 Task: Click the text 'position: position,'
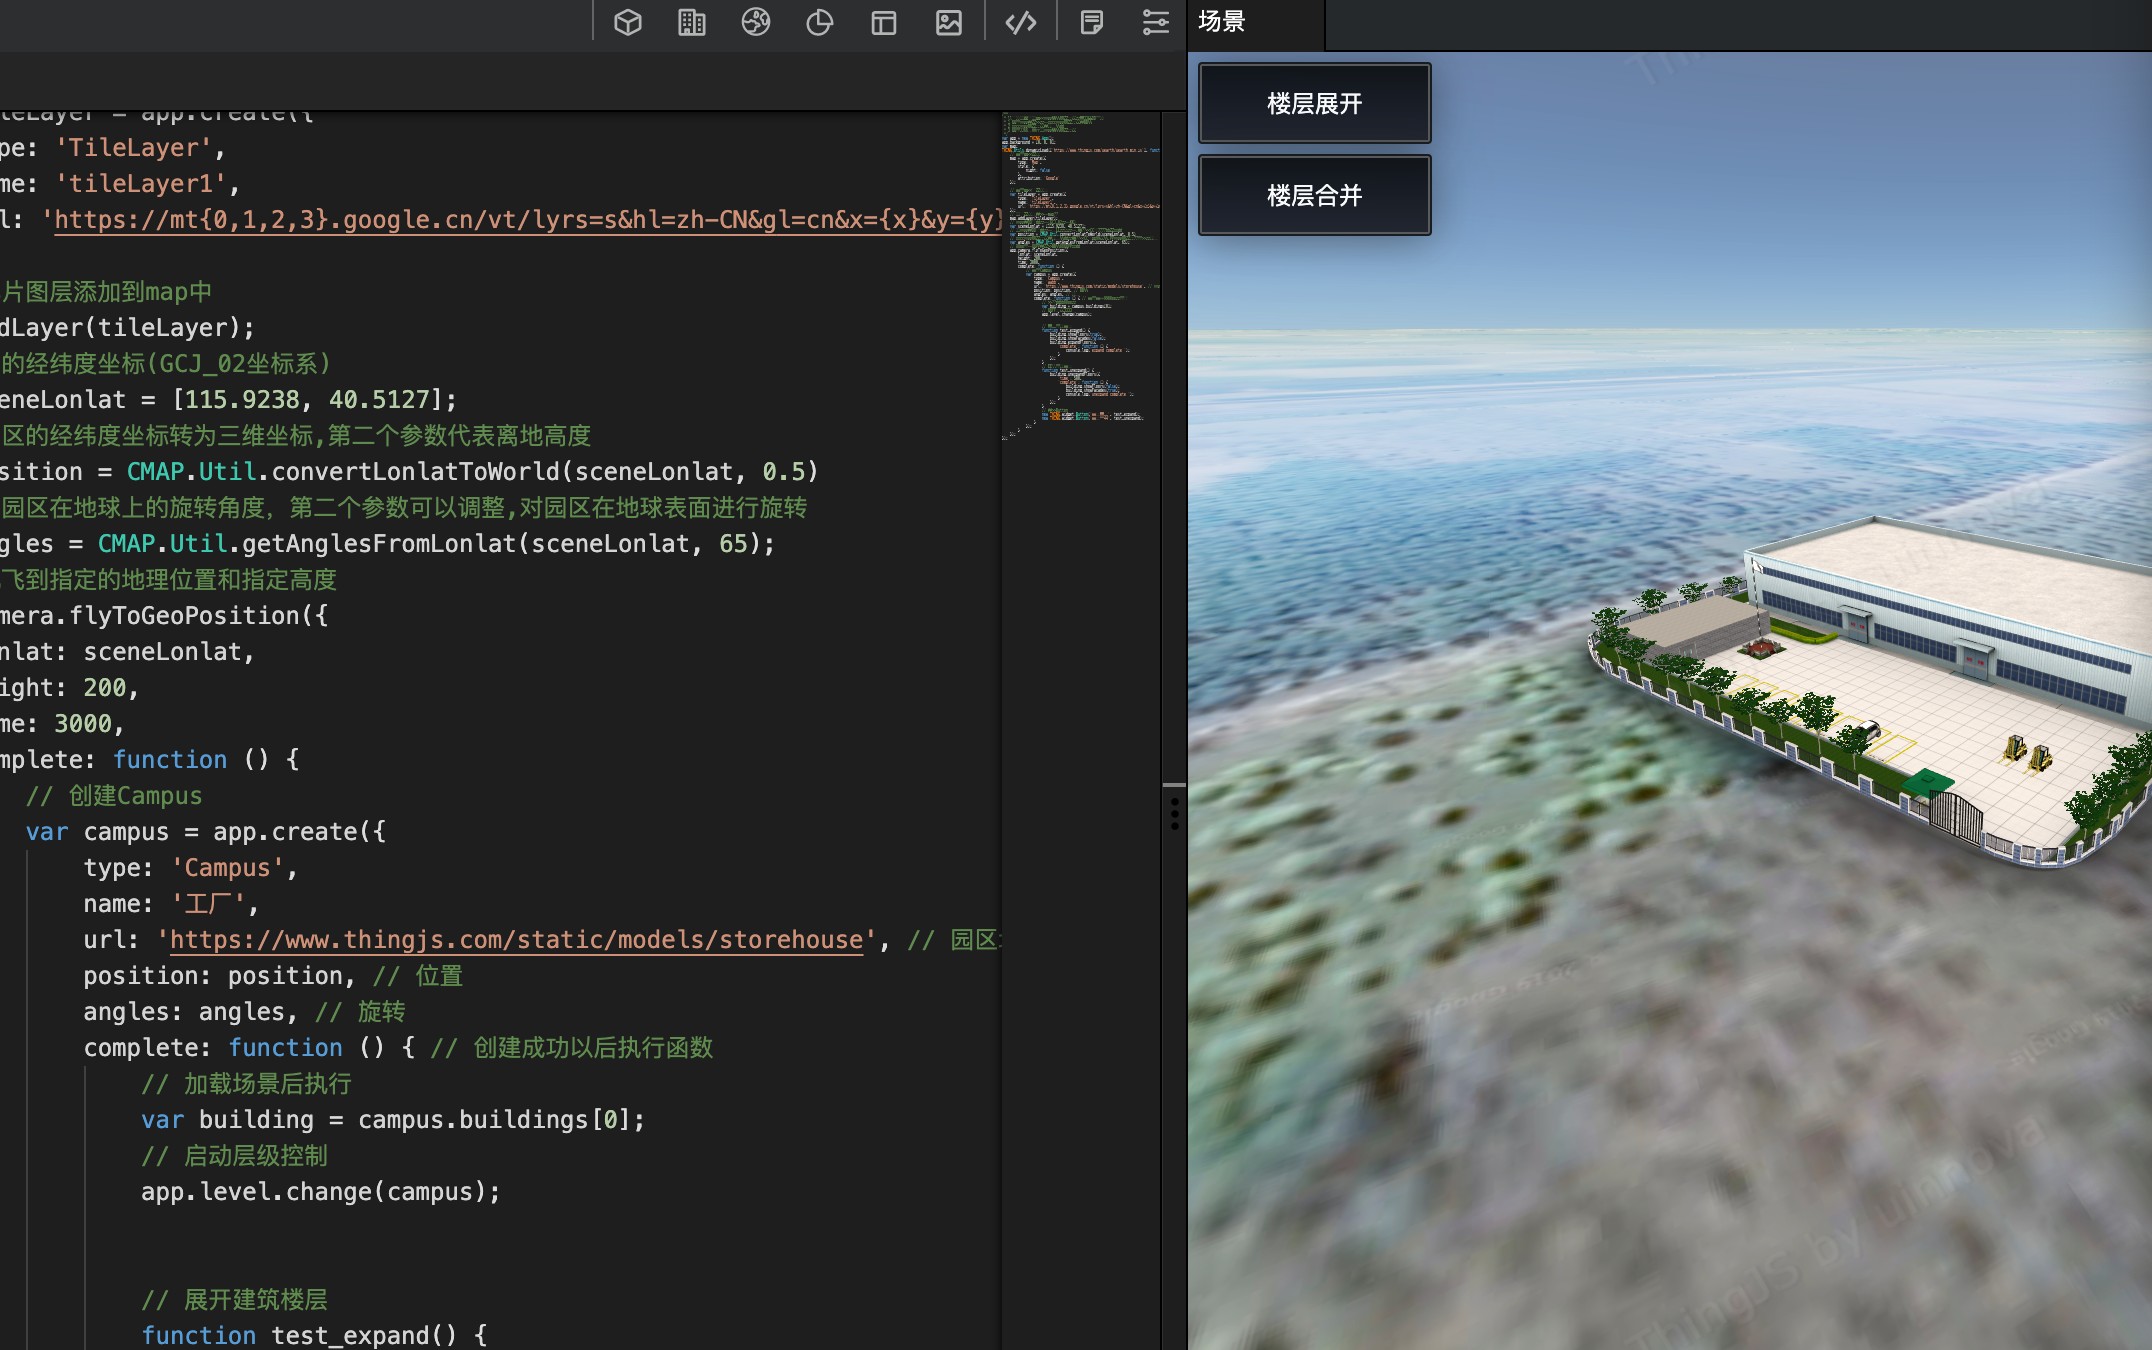coord(219,976)
